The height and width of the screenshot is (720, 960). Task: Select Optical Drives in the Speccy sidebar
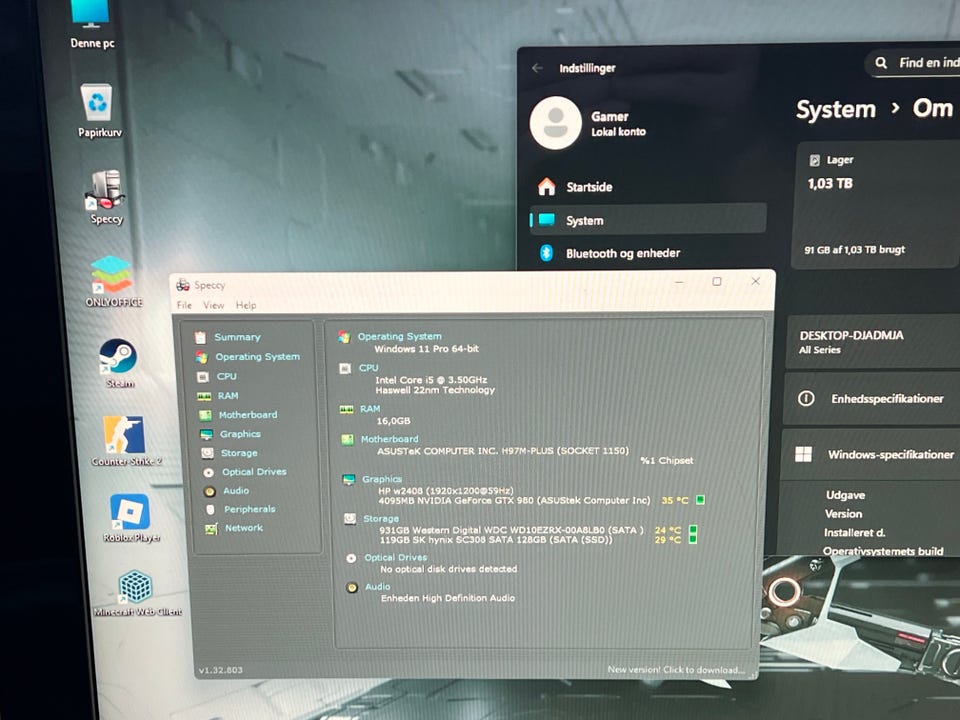click(x=253, y=471)
